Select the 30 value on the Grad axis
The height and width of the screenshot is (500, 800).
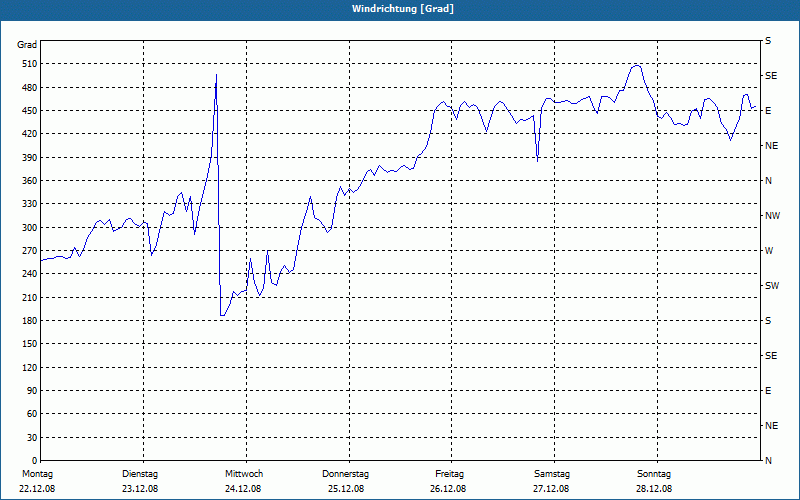point(32,438)
